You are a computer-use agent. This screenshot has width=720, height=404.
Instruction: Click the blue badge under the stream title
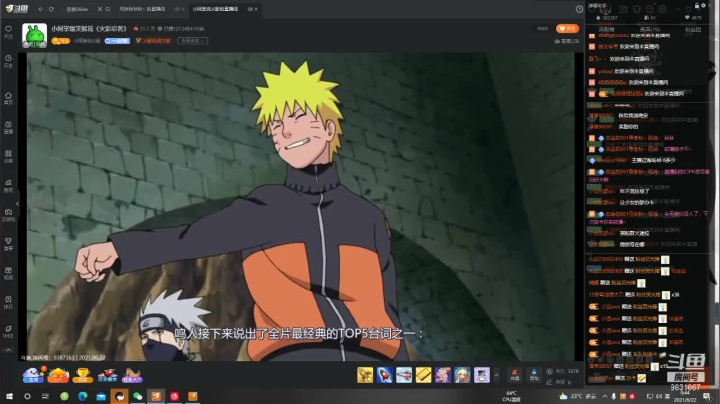(x=117, y=41)
